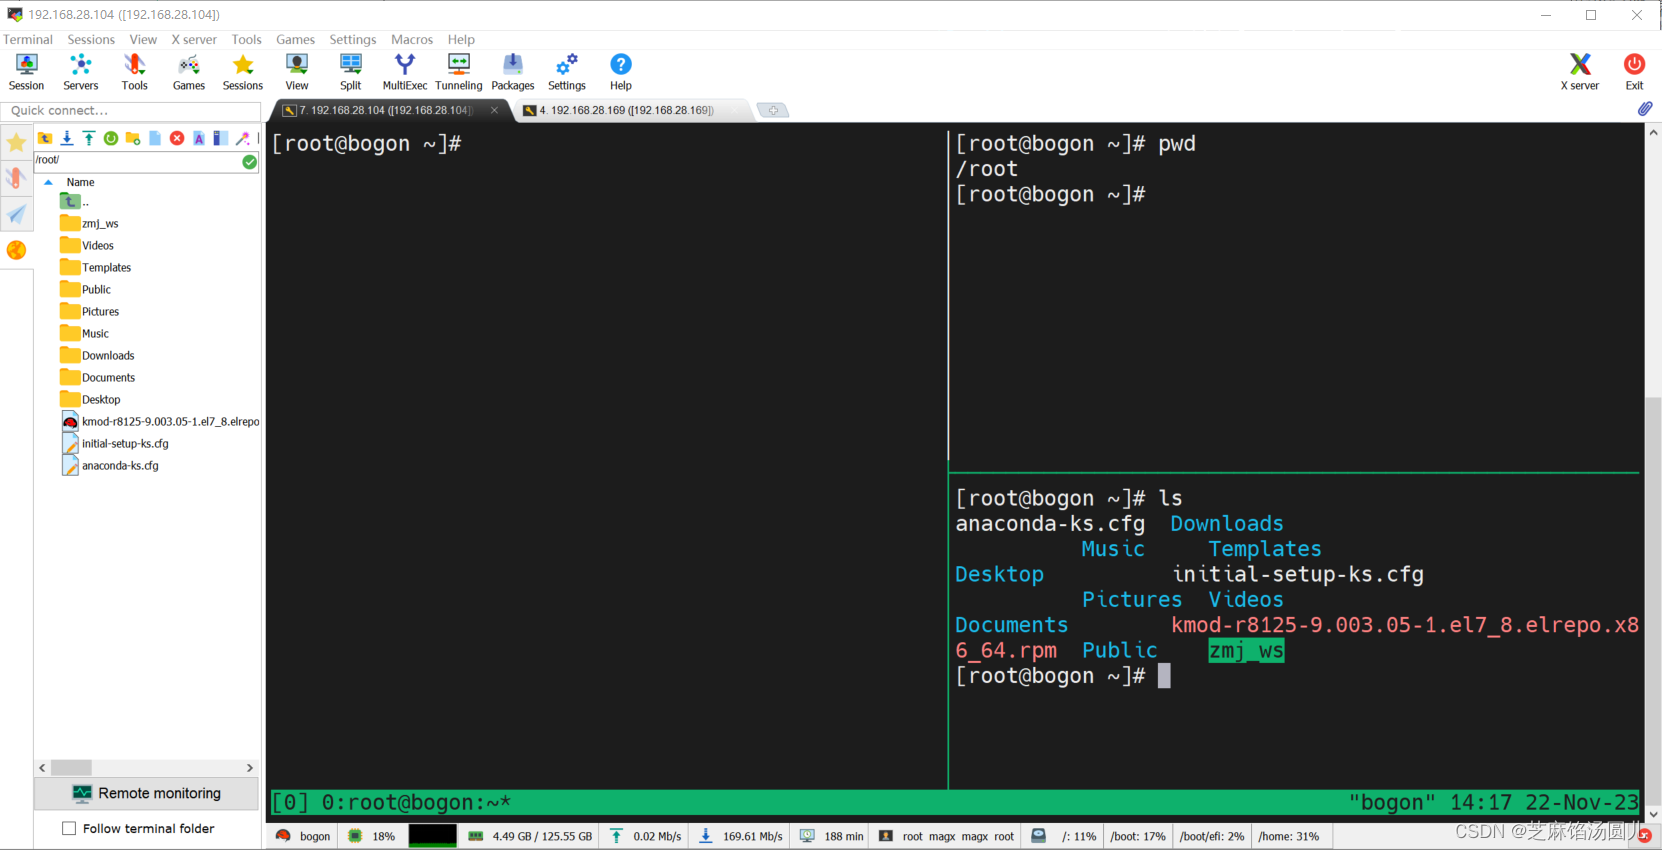The height and width of the screenshot is (850, 1662).
Task: Click the '..' parent folder entry
Action: coord(75,201)
